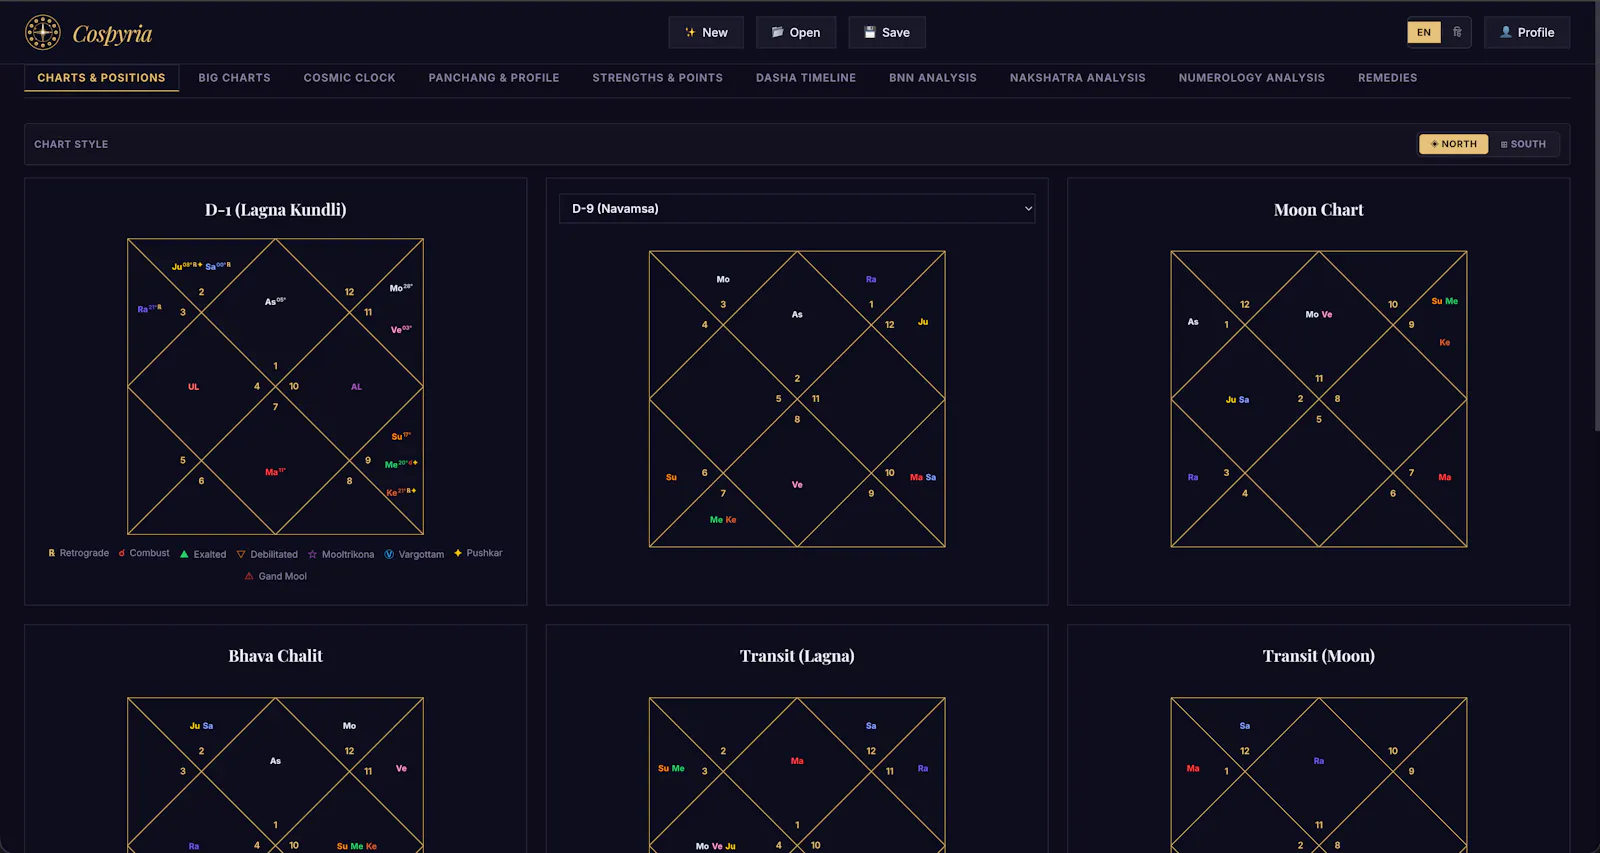1600x853 pixels.
Task: Click the purple AL marker in D-1 chart
Action: tap(356, 387)
